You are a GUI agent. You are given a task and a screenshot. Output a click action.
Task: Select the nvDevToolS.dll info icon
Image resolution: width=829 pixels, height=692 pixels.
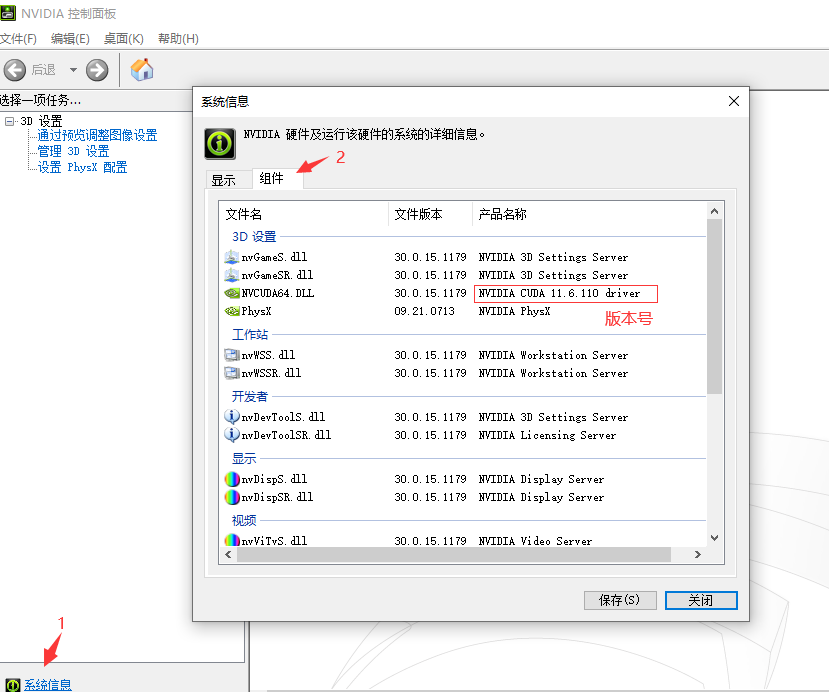point(232,417)
